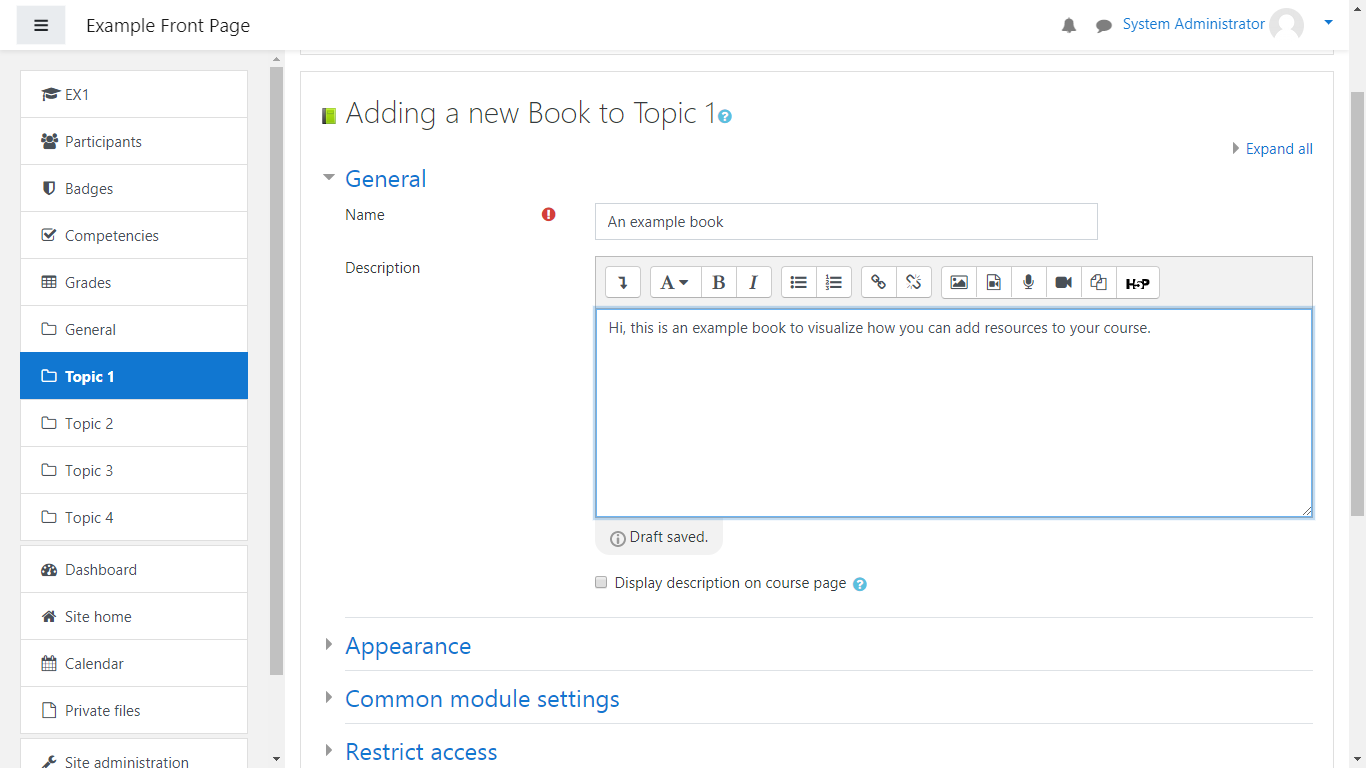Expand the Common module settings section

point(482,699)
